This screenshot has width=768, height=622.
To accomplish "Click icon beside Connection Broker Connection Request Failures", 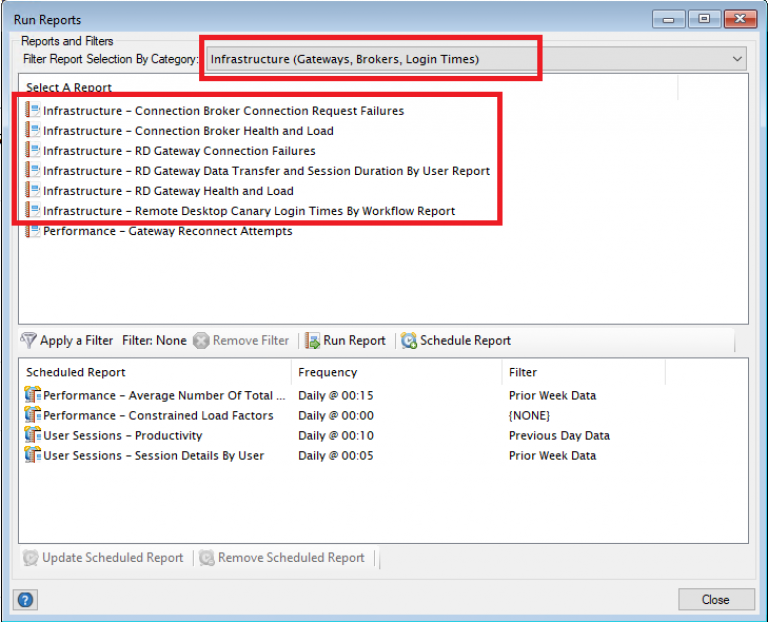I will pyautogui.click(x=33, y=110).
